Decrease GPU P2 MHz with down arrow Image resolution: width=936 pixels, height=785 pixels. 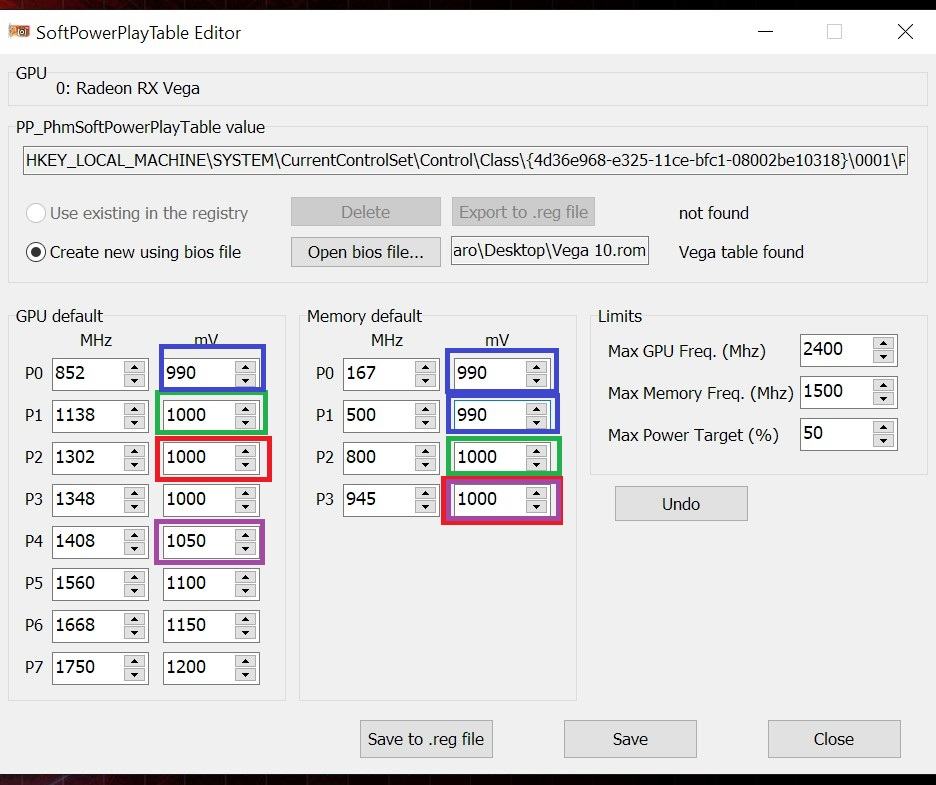[x=135, y=464]
